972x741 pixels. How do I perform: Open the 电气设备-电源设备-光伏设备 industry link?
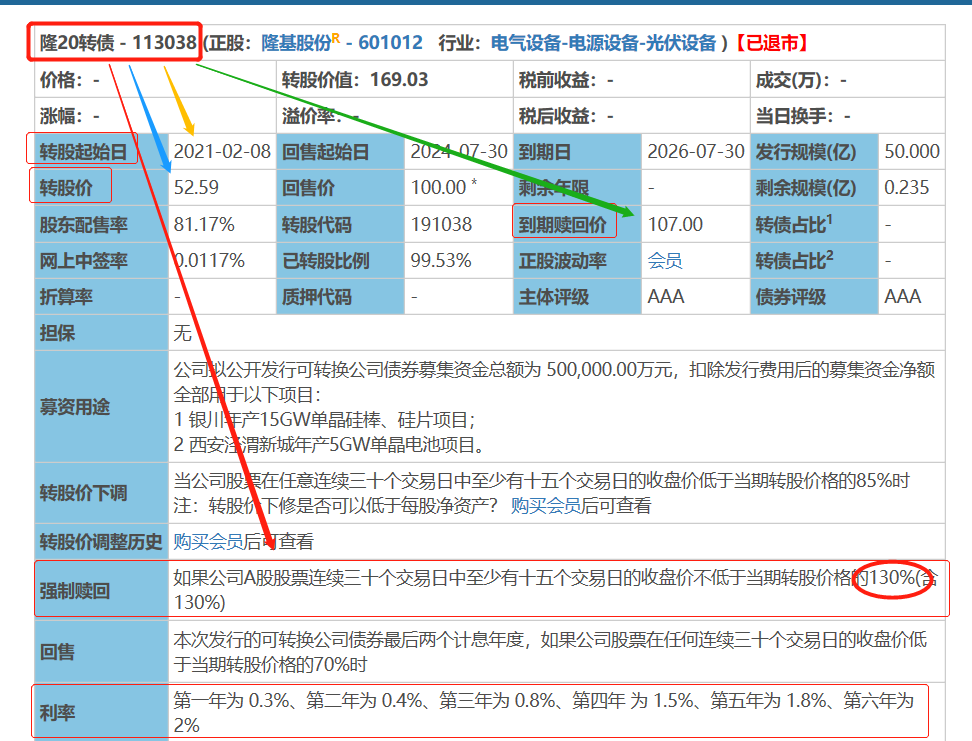tap(603, 43)
